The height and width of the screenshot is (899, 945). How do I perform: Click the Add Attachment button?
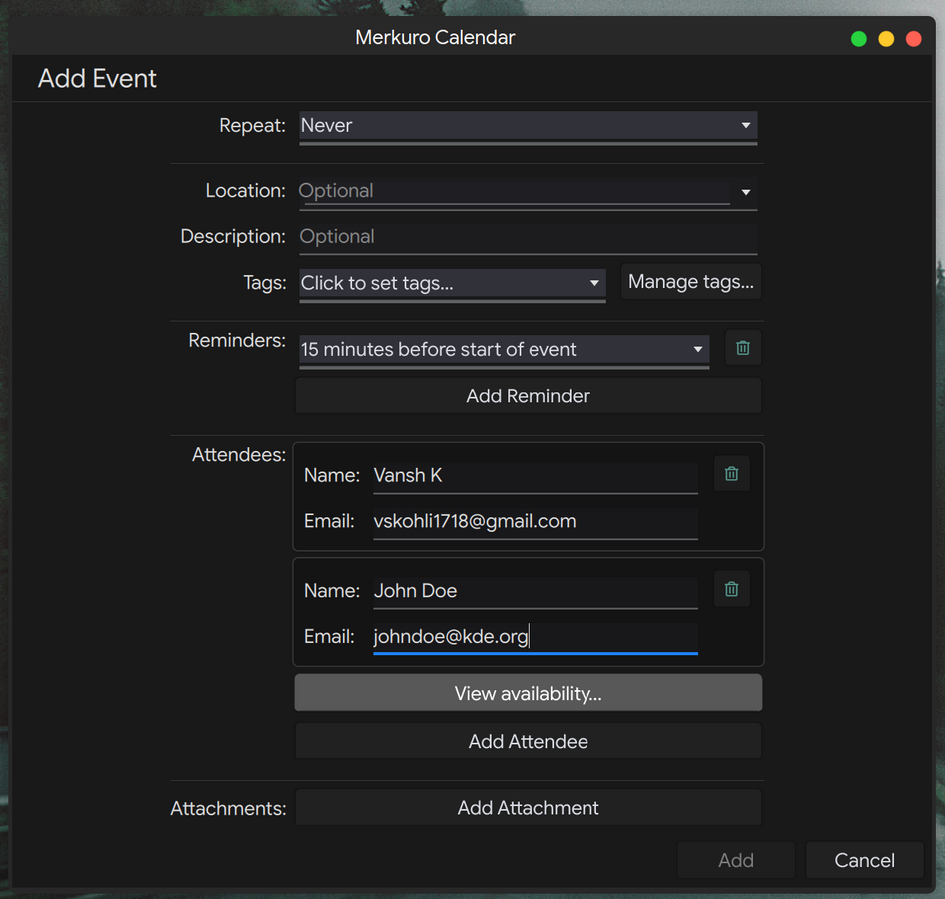[x=528, y=808]
